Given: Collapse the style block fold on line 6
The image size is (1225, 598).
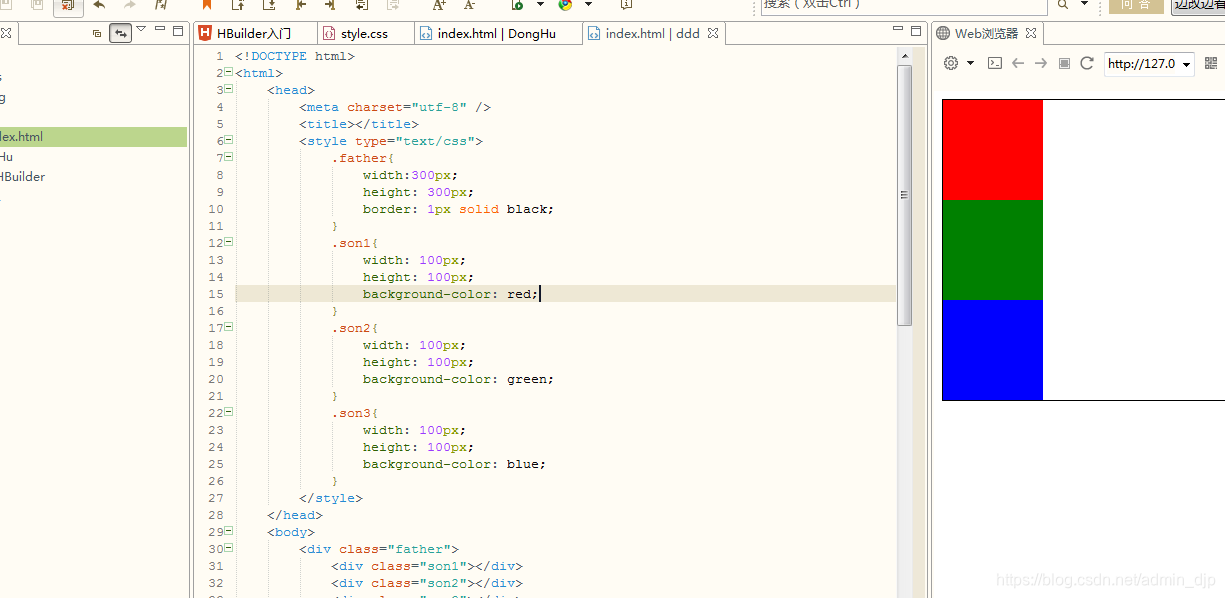Looking at the screenshot, I should click(x=229, y=140).
